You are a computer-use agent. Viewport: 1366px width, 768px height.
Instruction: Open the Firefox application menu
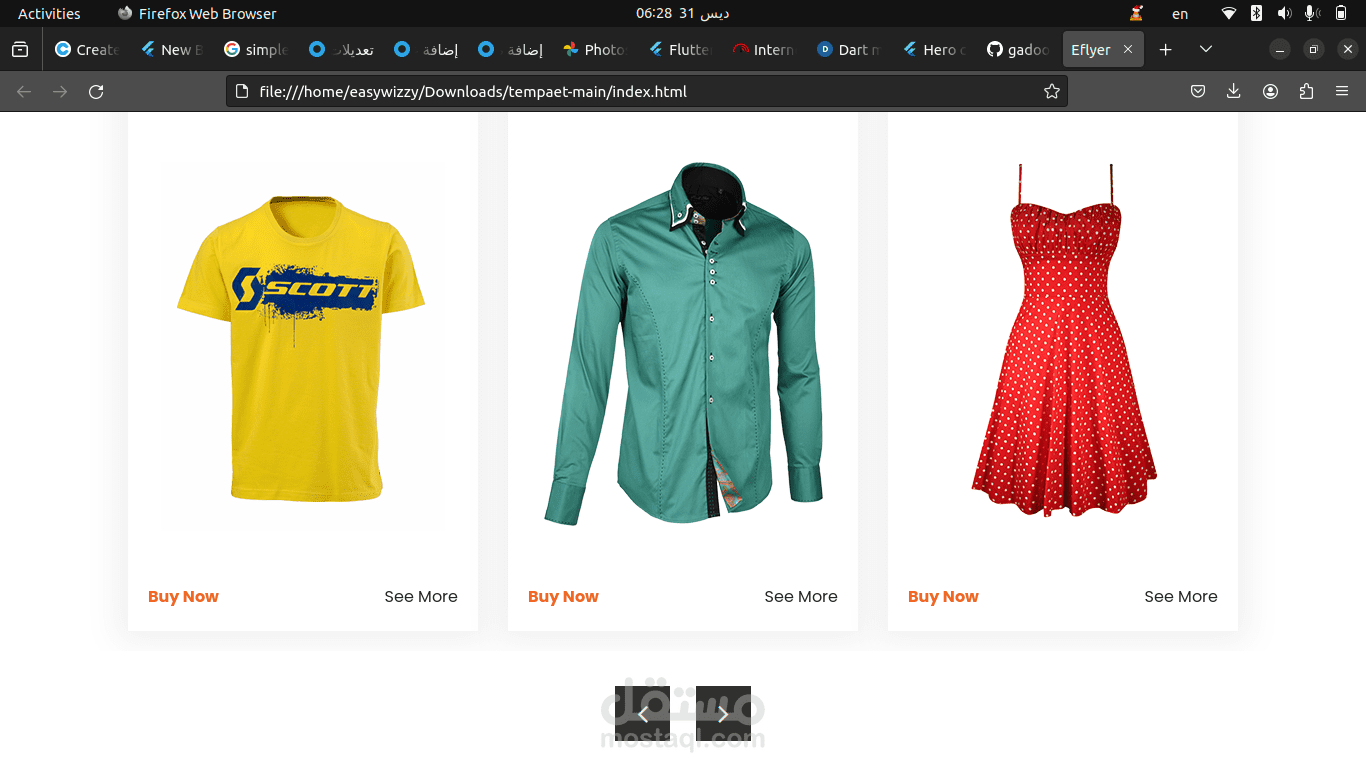tap(1342, 92)
